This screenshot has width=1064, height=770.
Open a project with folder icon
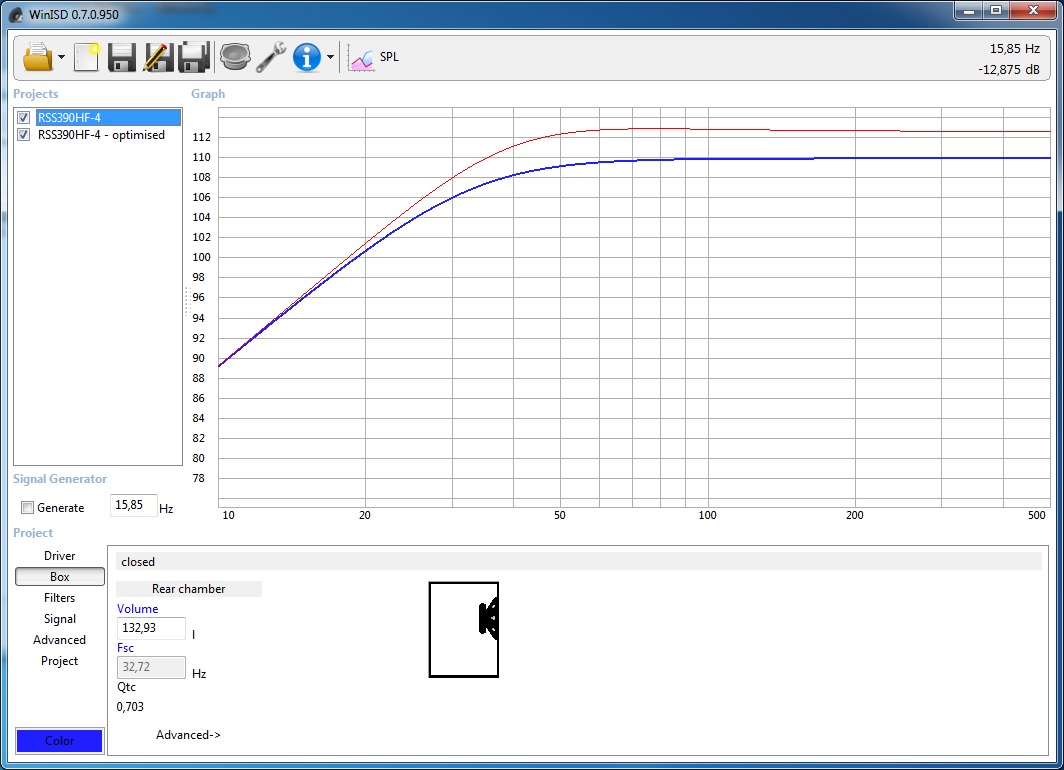coord(37,57)
